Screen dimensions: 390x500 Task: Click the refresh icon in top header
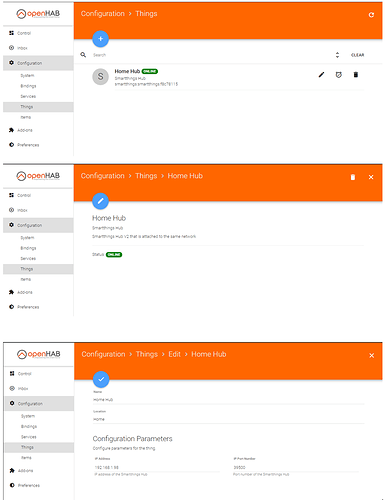pos(371,15)
